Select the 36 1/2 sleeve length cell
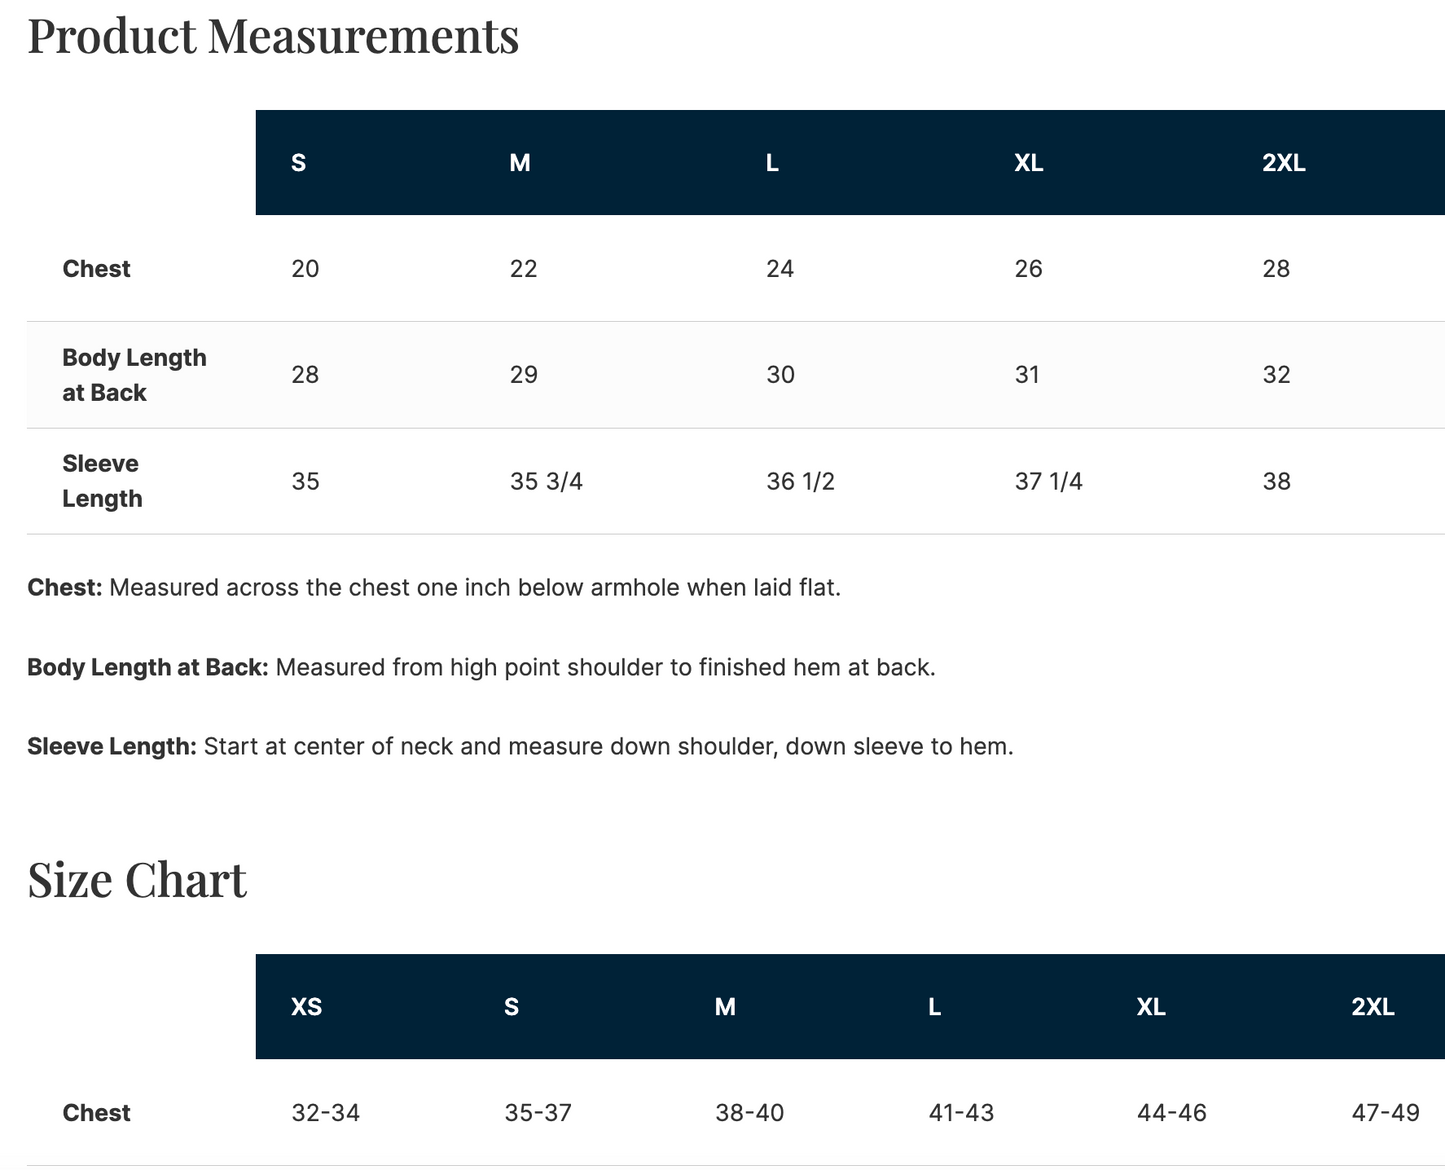This screenshot has width=1445, height=1170. 800,482
